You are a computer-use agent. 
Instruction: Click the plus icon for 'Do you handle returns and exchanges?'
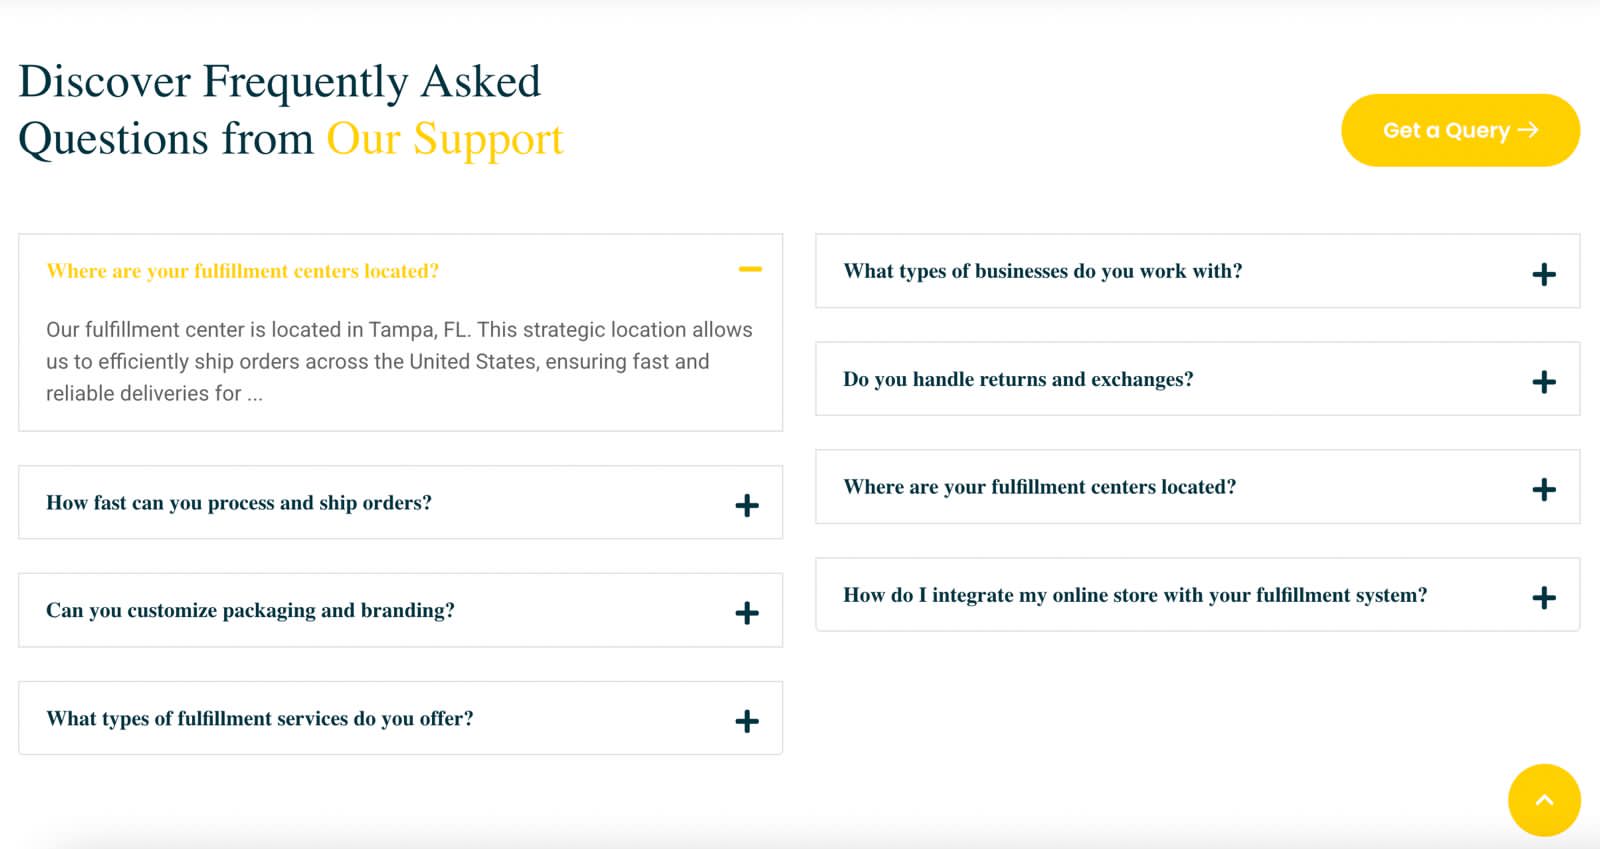tap(1544, 382)
